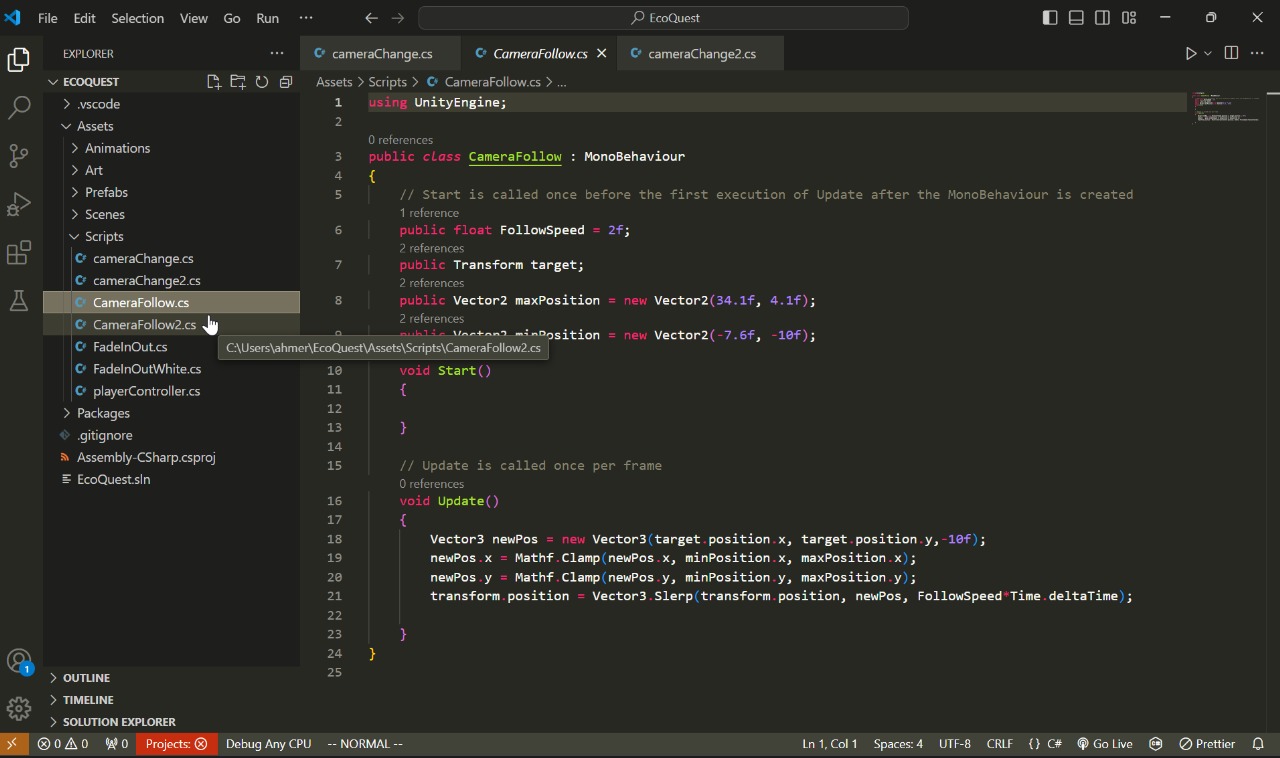The width and height of the screenshot is (1280, 758).
Task: Click Go Live in status bar
Action: coord(1105,744)
